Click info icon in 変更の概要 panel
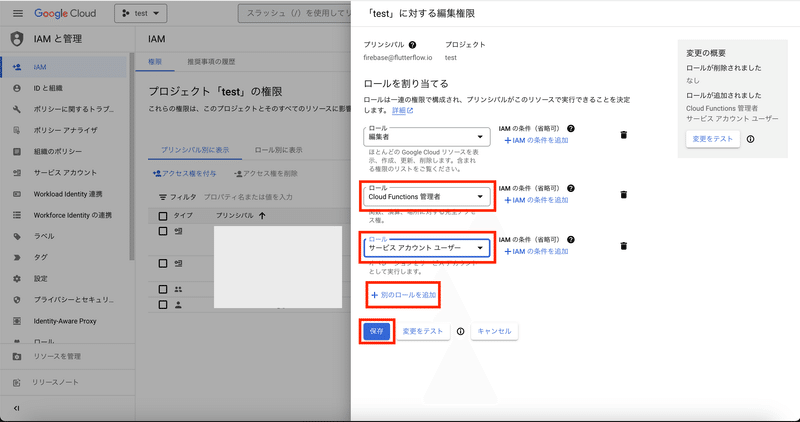Screen dimensions: 800x422 coord(751,139)
